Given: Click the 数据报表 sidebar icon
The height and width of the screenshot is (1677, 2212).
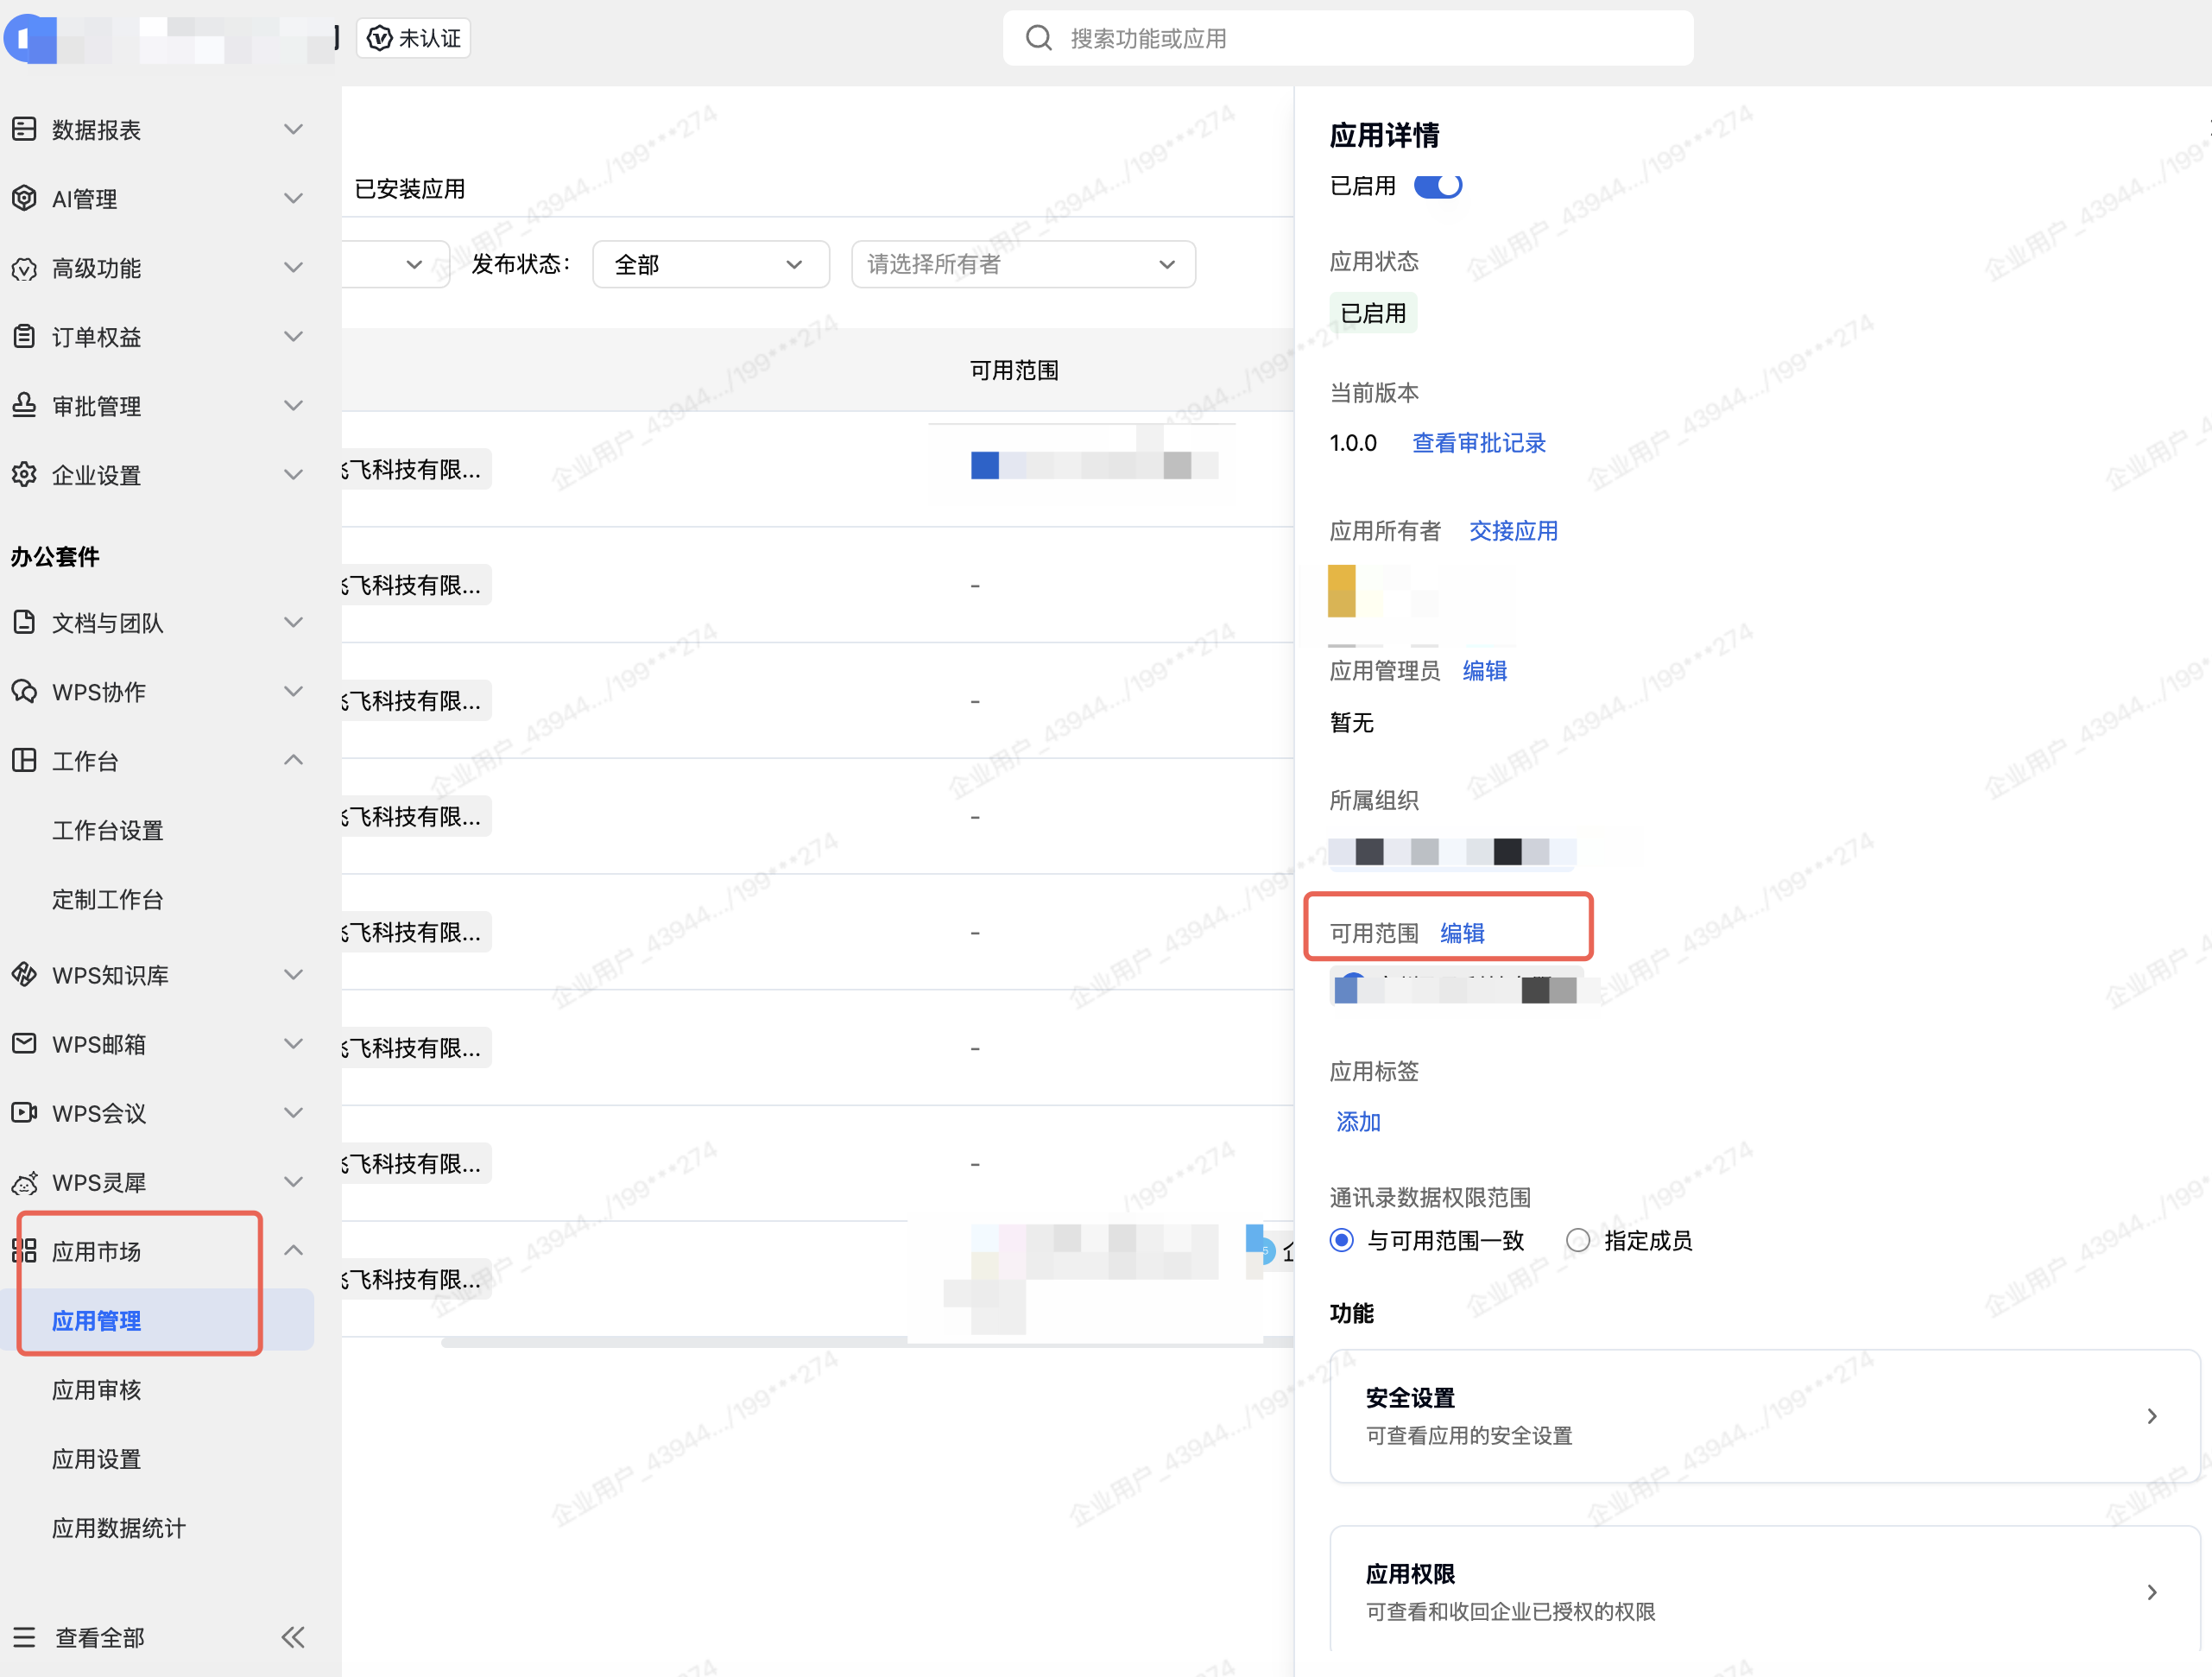Looking at the screenshot, I should tap(24, 129).
